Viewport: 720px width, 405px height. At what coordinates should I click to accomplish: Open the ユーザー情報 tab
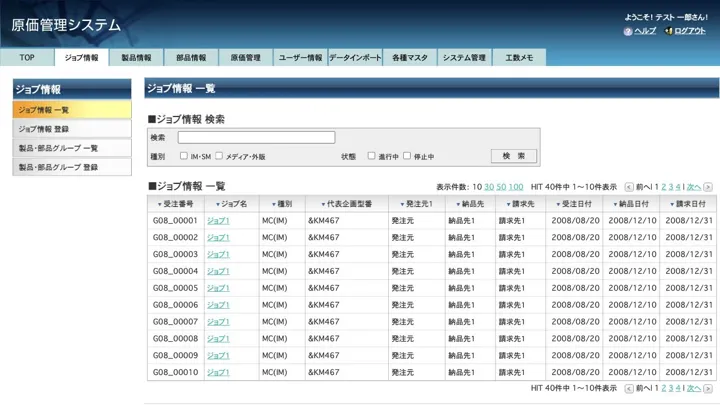300,57
